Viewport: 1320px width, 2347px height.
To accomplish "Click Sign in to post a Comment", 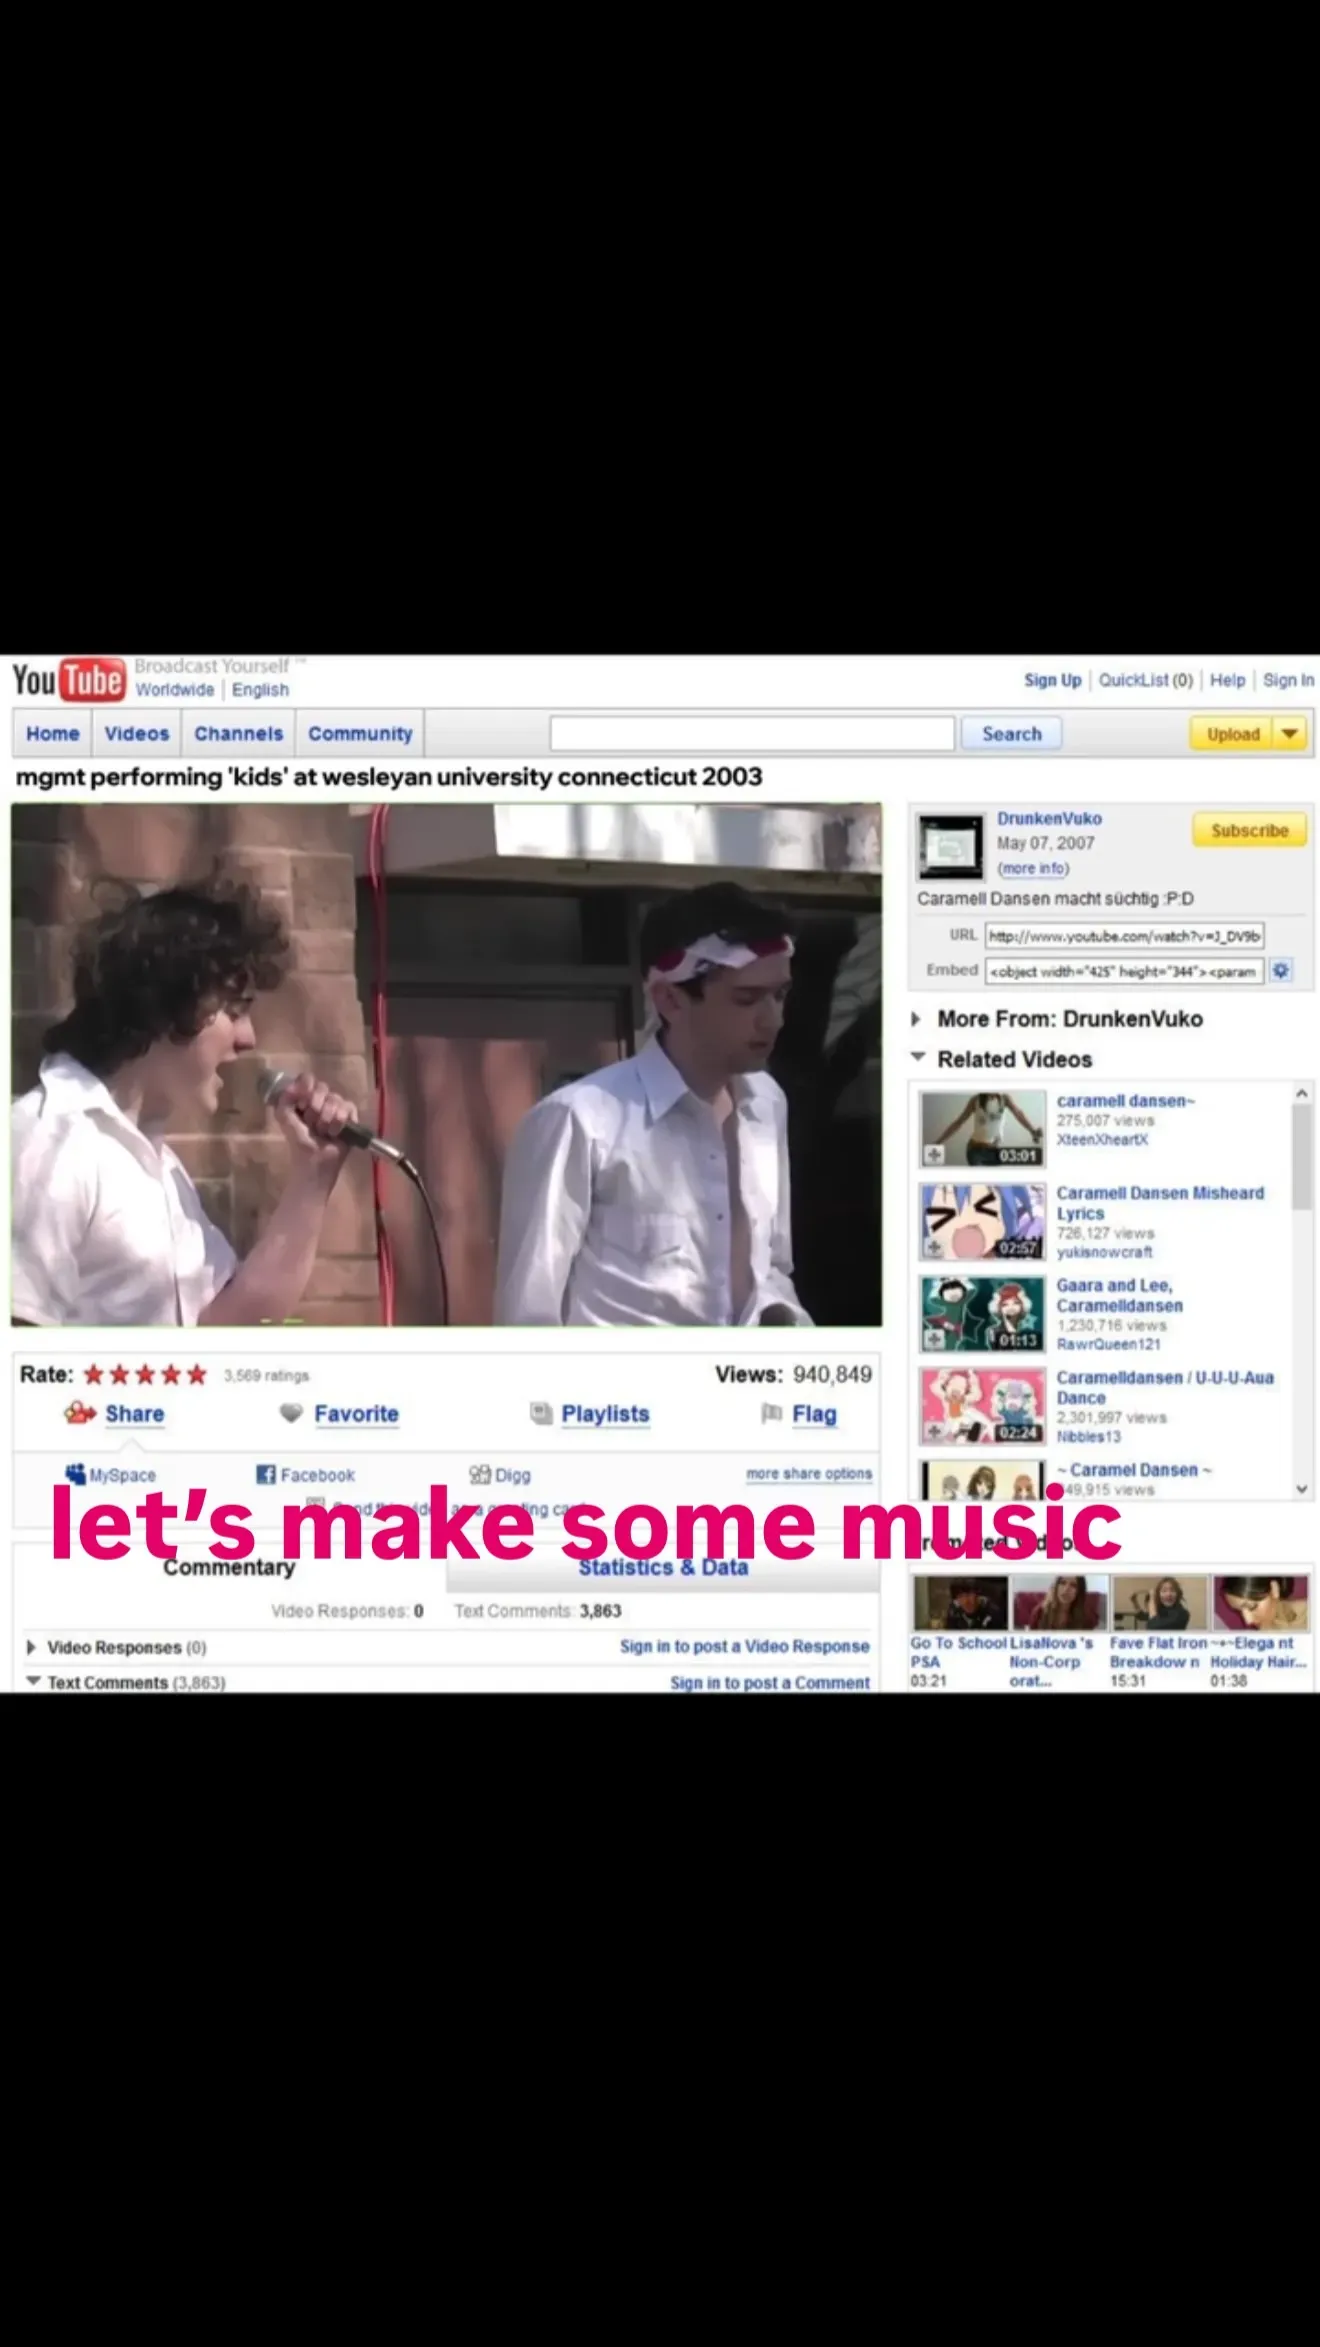I will pos(770,1683).
